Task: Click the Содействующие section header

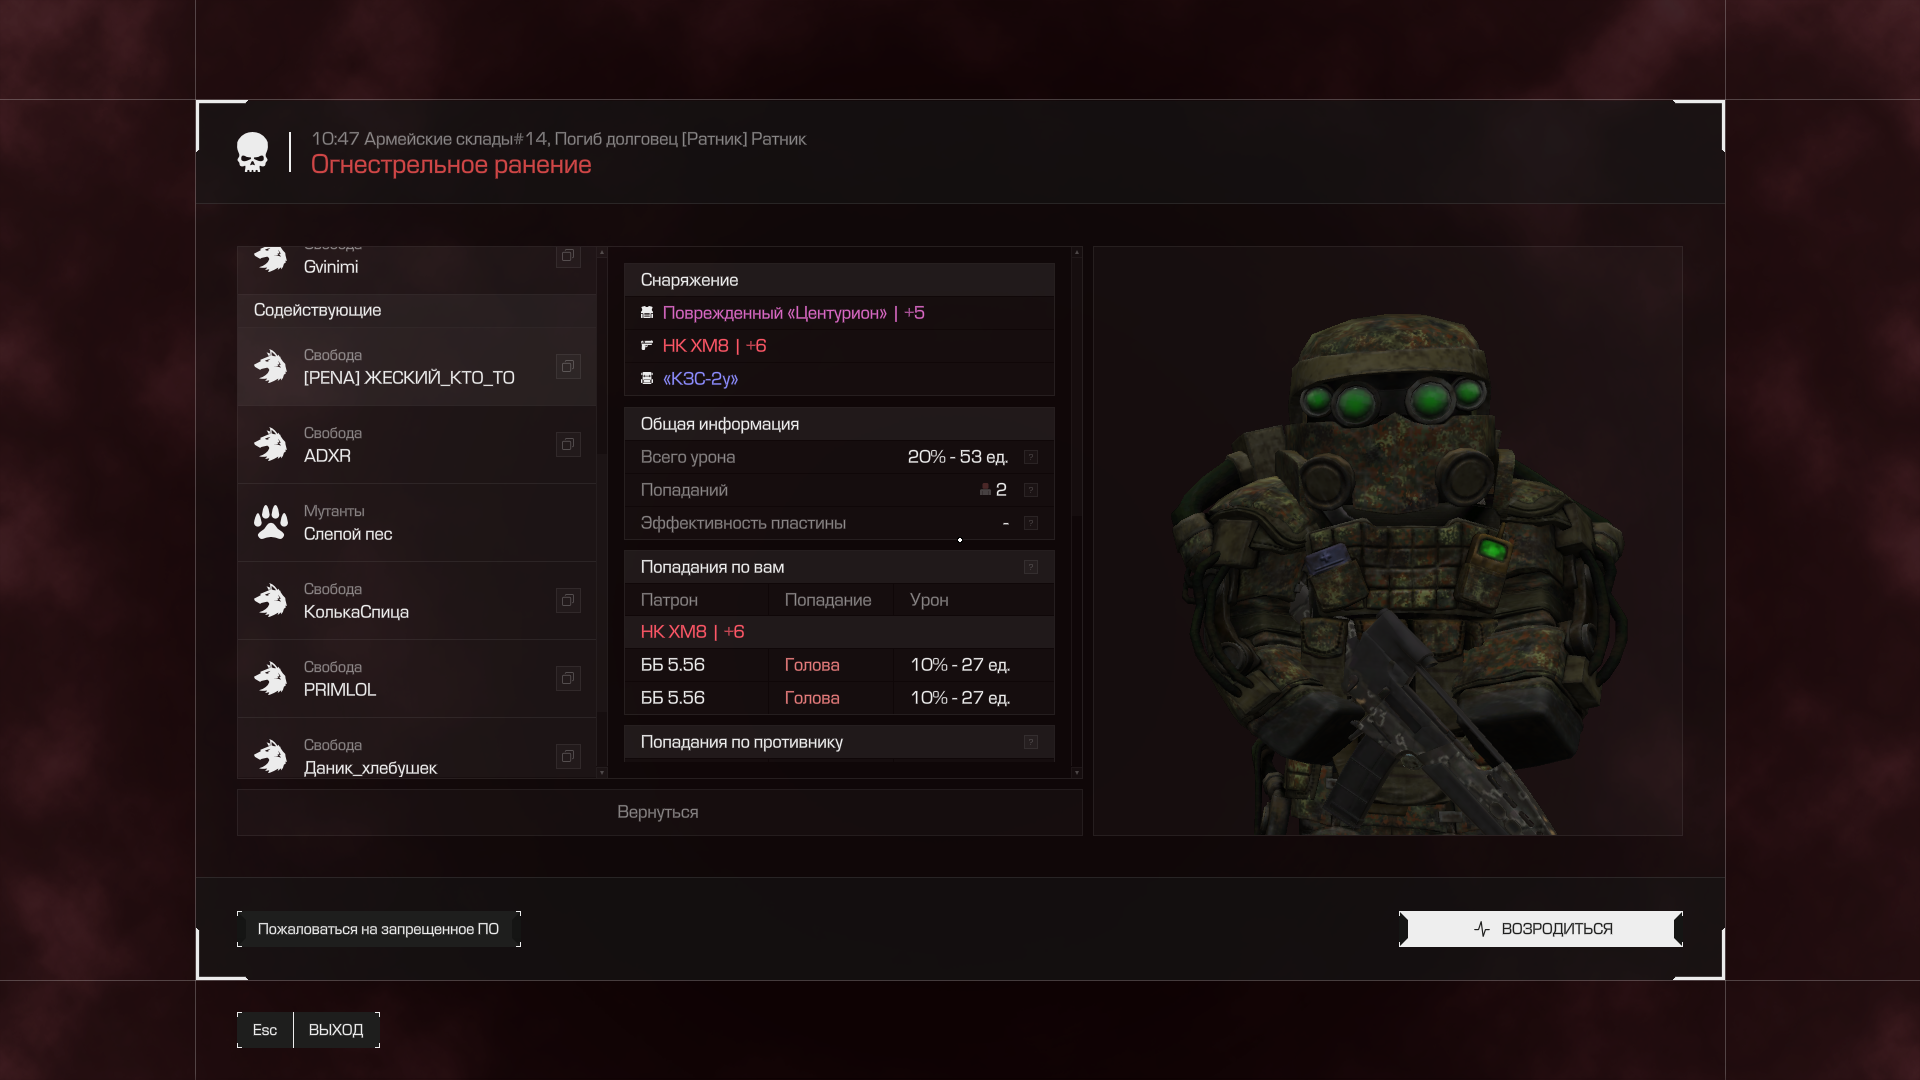Action: click(x=417, y=310)
